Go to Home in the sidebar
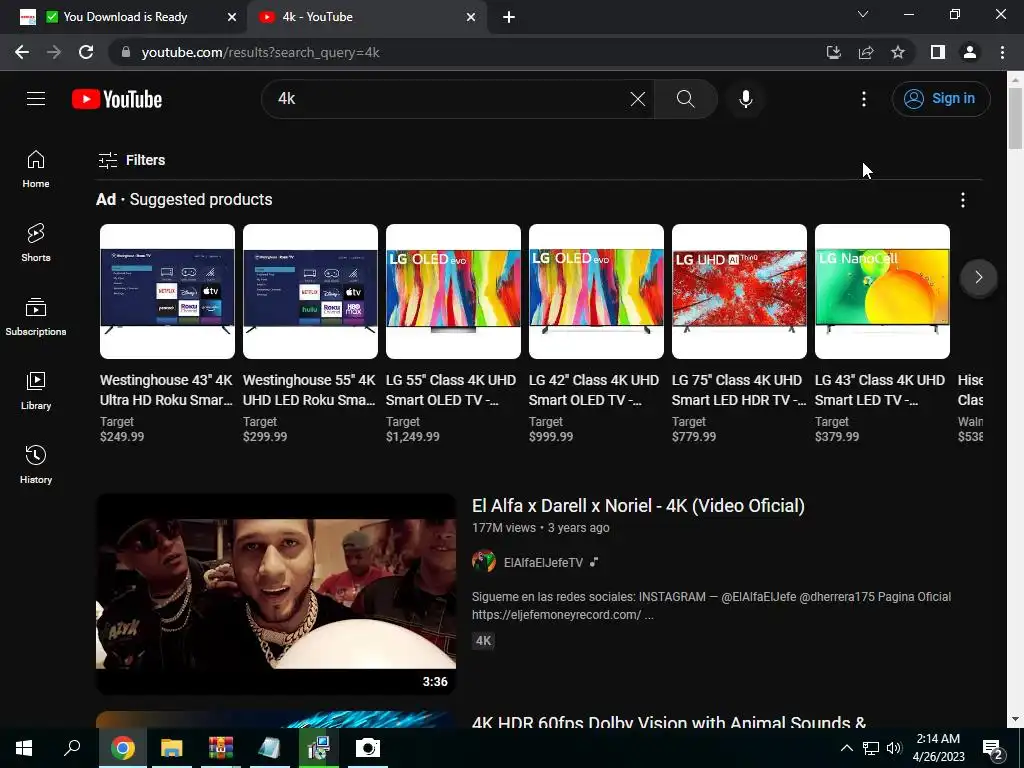The height and width of the screenshot is (768, 1024). [x=36, y=169]
